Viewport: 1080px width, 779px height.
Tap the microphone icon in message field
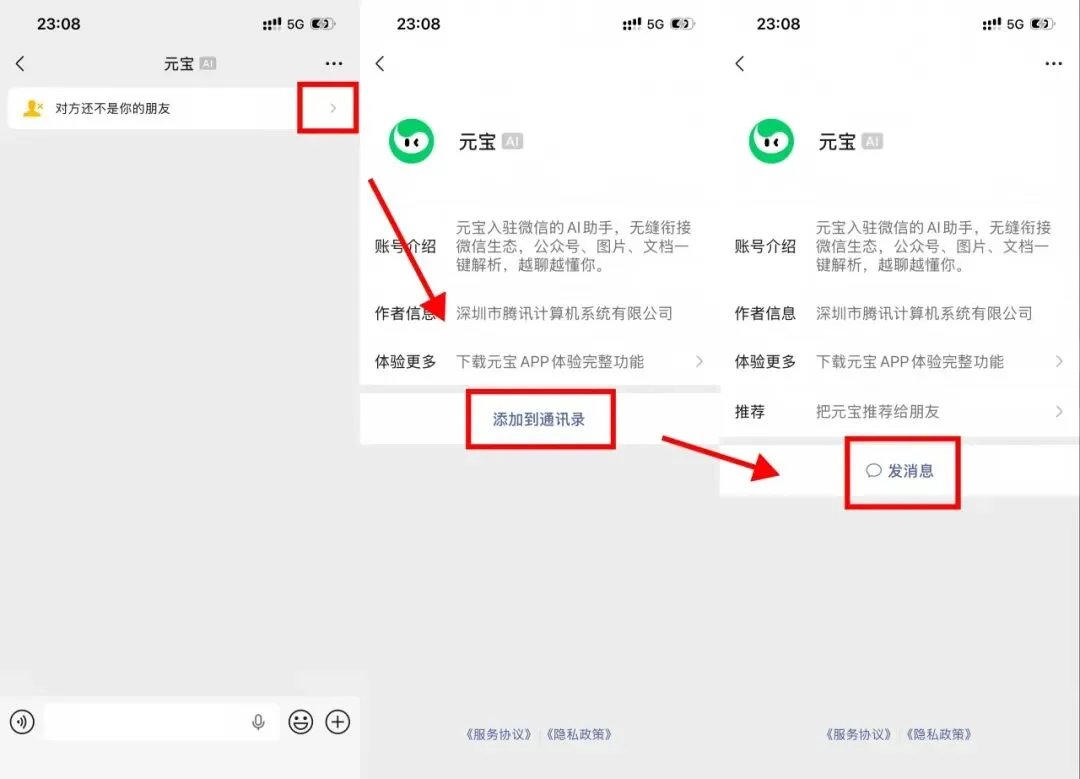(x=258, y=722)
